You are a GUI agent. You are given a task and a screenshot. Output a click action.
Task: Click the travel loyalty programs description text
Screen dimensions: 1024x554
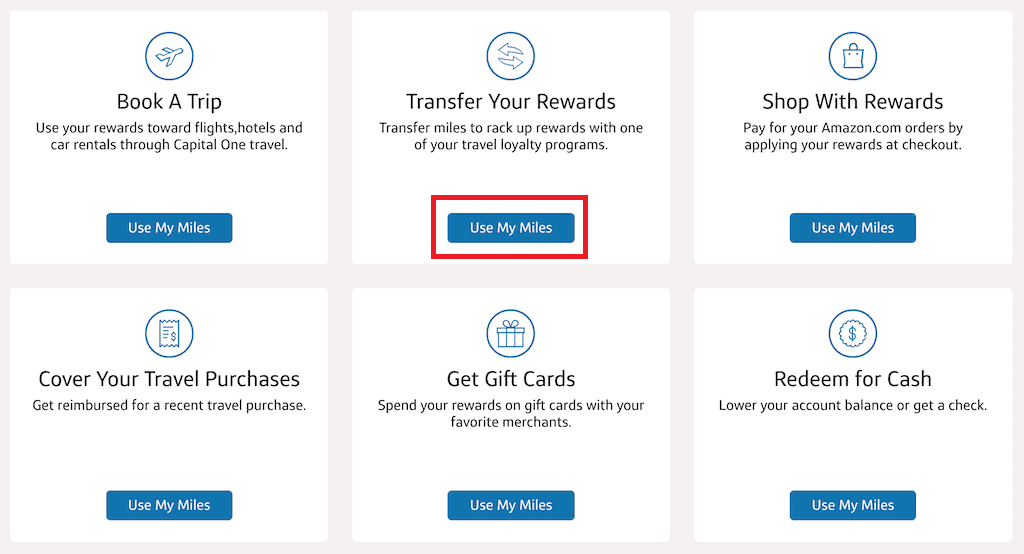pyautogui.click(x=511, y=137)
